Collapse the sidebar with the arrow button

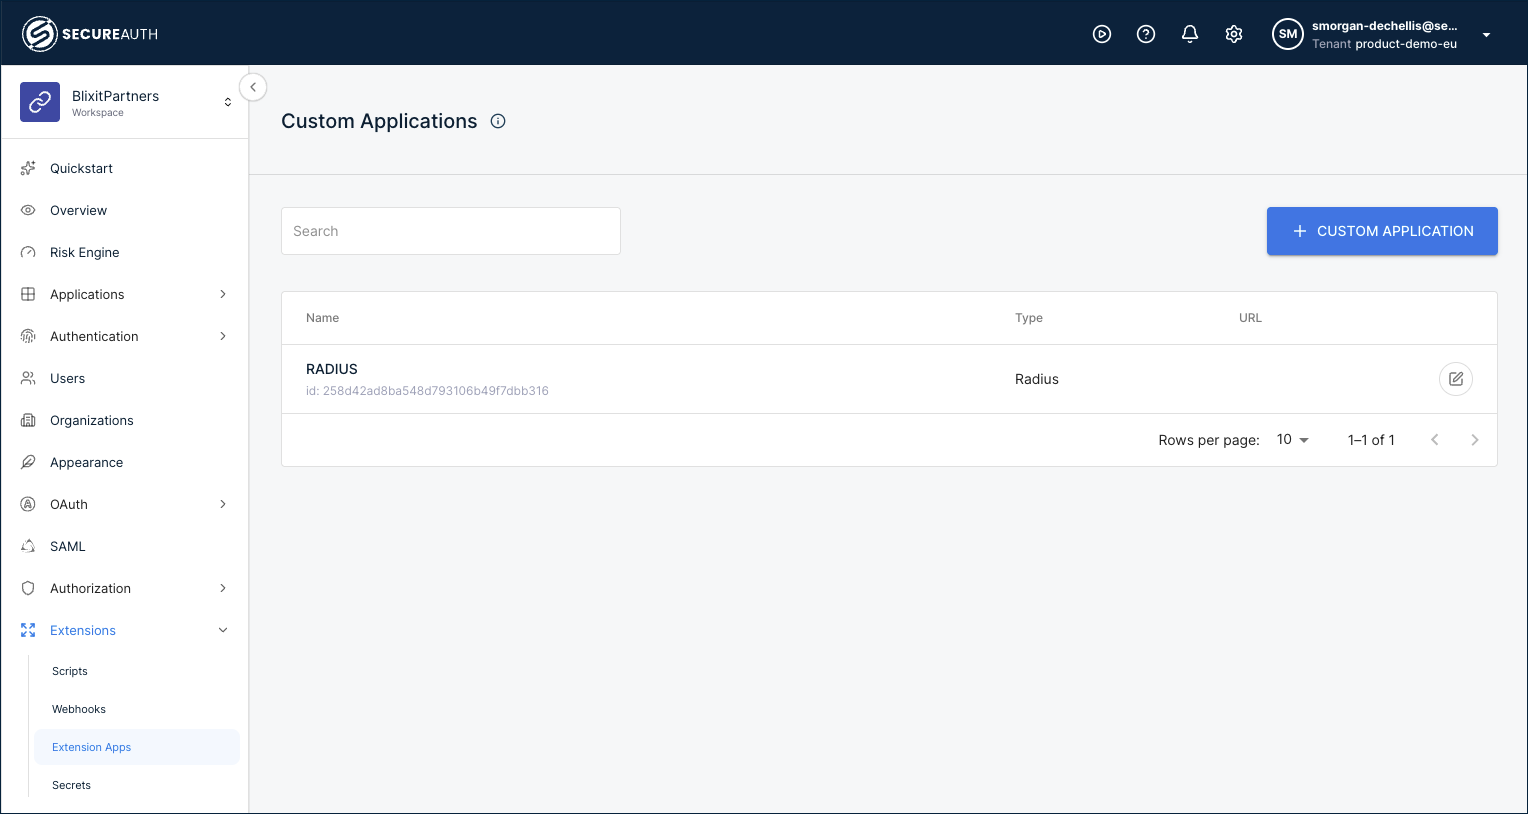coord(253,87)
